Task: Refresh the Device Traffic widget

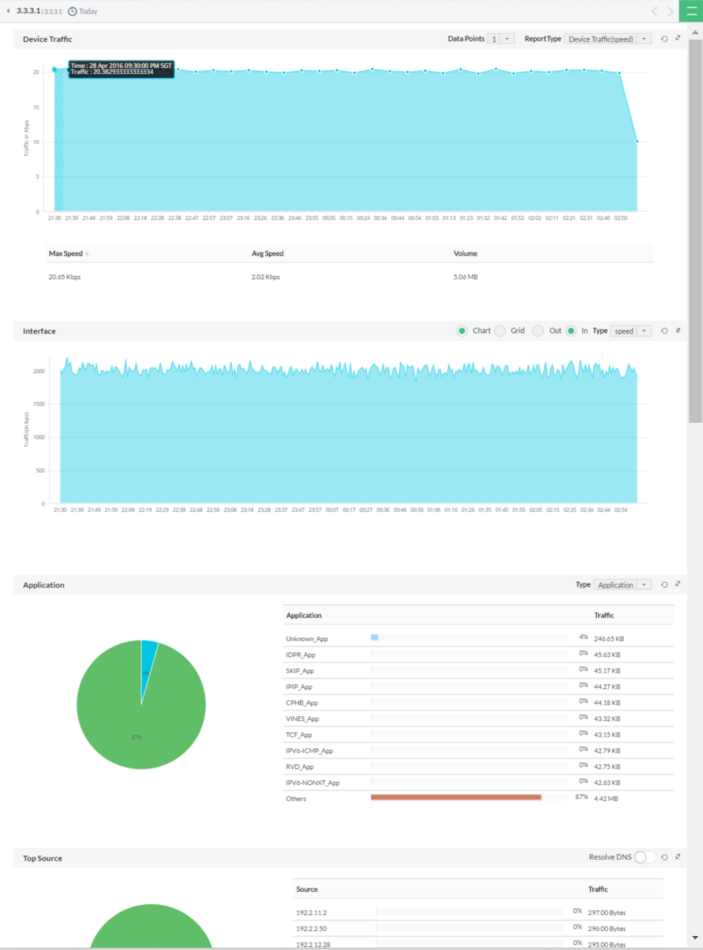Action: [664, 39]
